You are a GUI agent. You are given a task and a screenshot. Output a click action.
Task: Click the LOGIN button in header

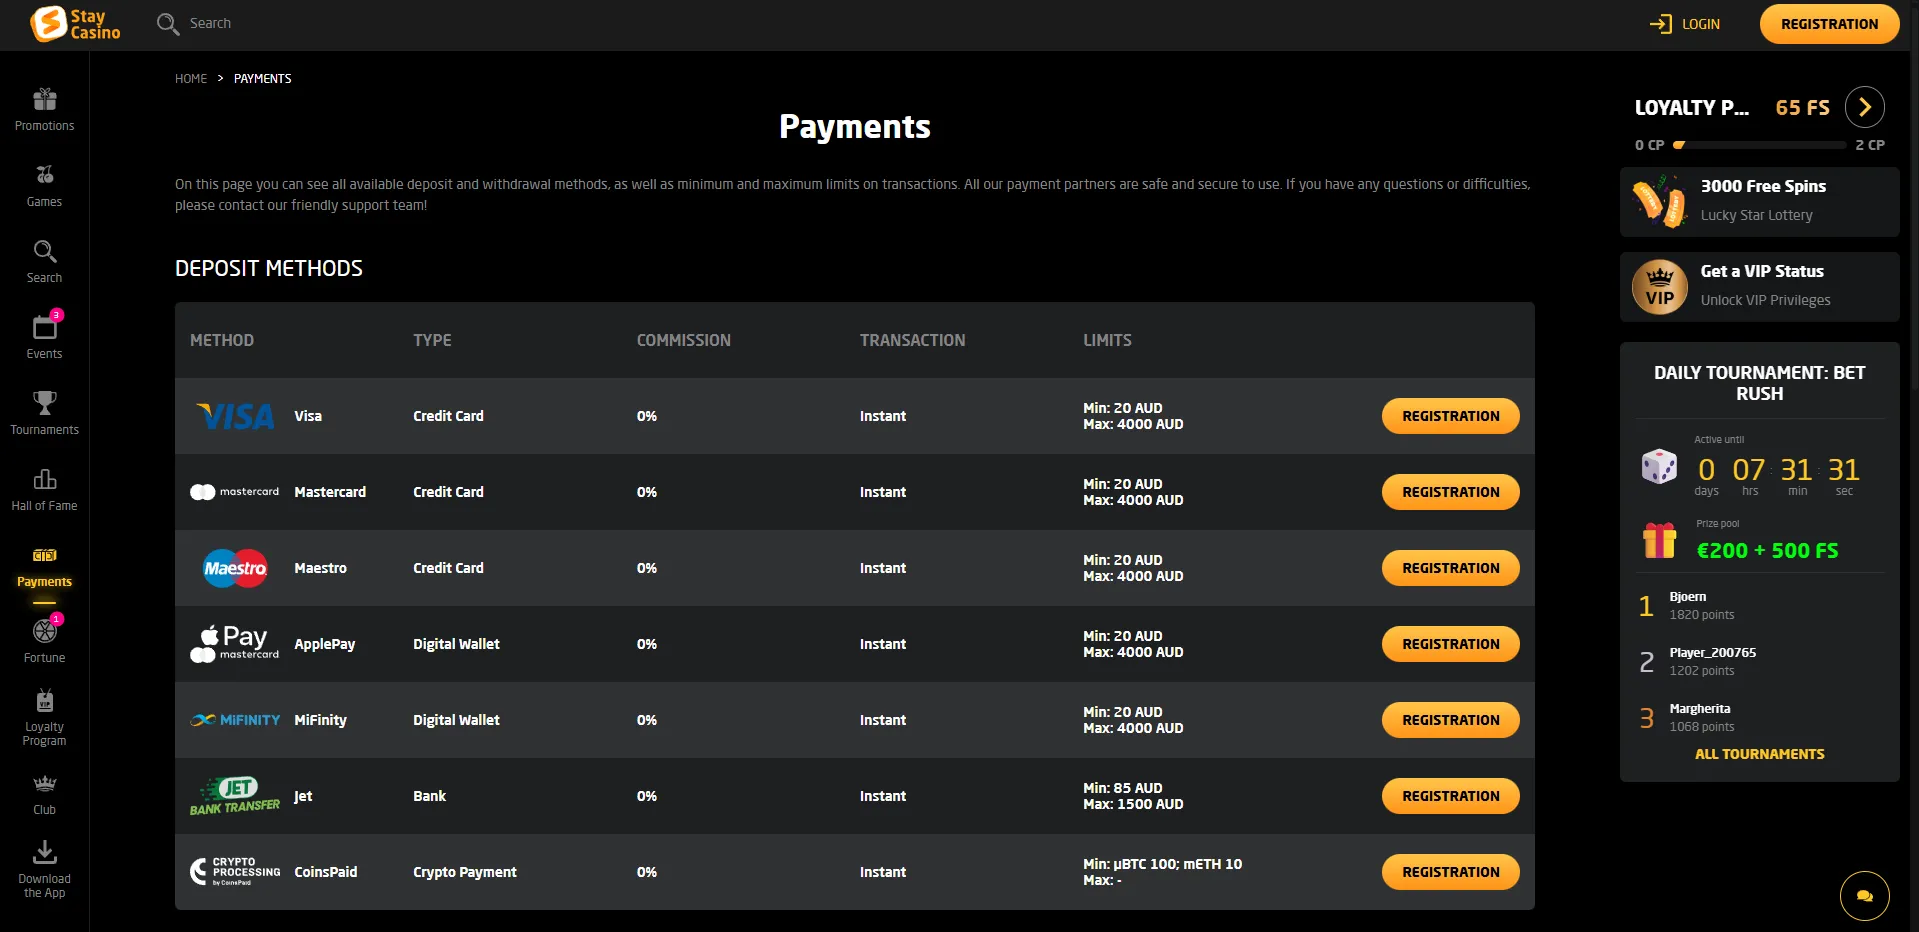(1686, 24)
